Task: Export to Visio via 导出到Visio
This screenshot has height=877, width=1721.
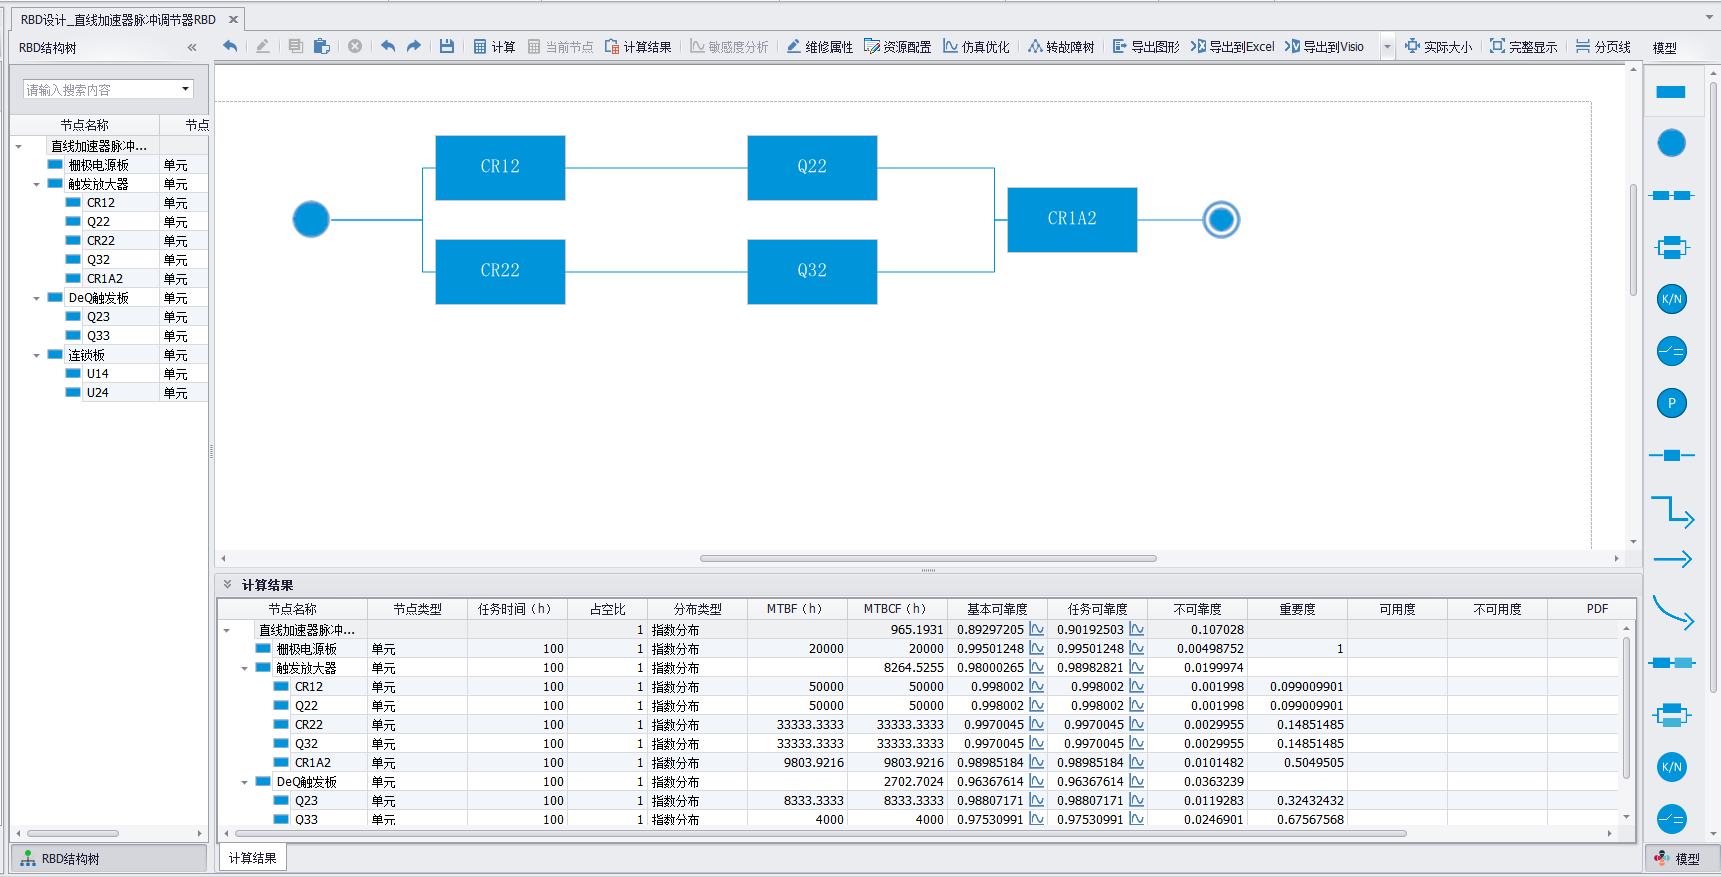Action: pyautogui.click(x=1324, y=47)
